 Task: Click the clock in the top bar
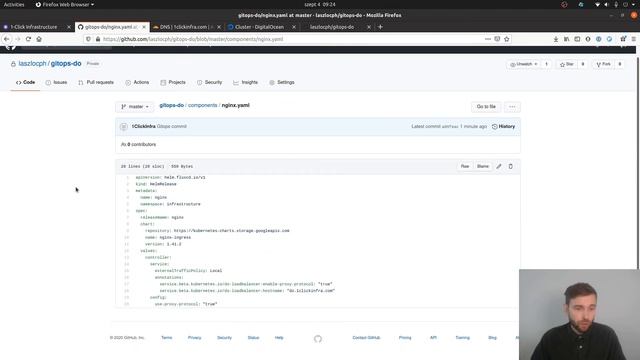(x=320, y=4)
